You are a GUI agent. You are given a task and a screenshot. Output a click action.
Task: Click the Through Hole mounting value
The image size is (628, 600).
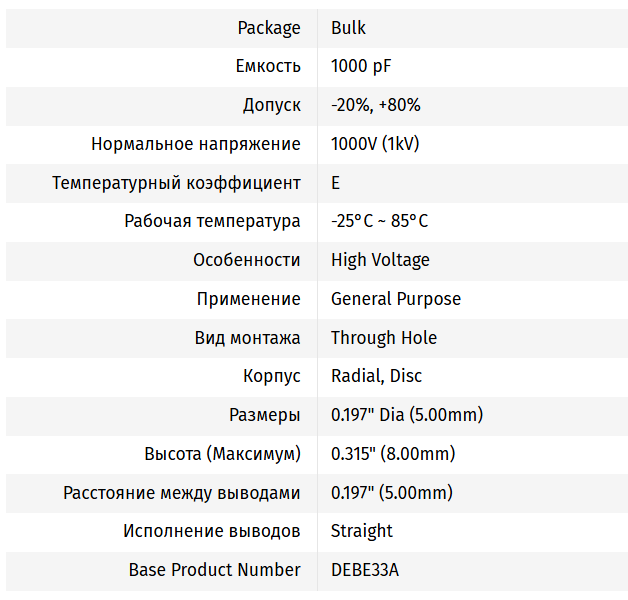[x=384, y=338]
